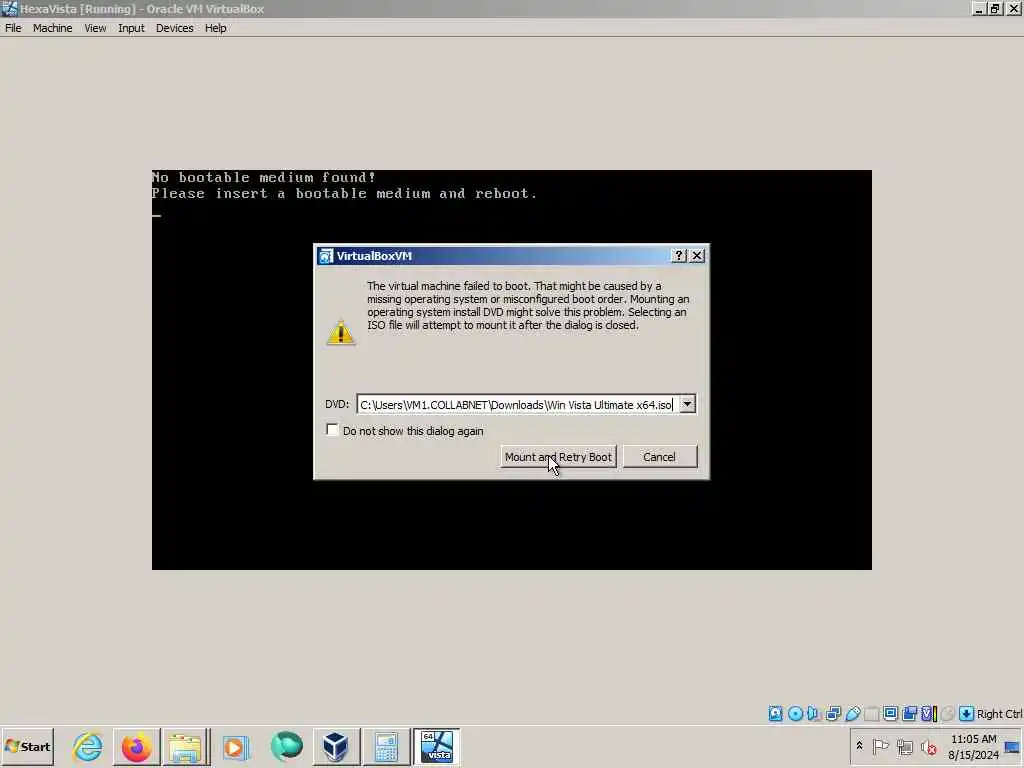Open the Help menu

[x=215, y=28]
